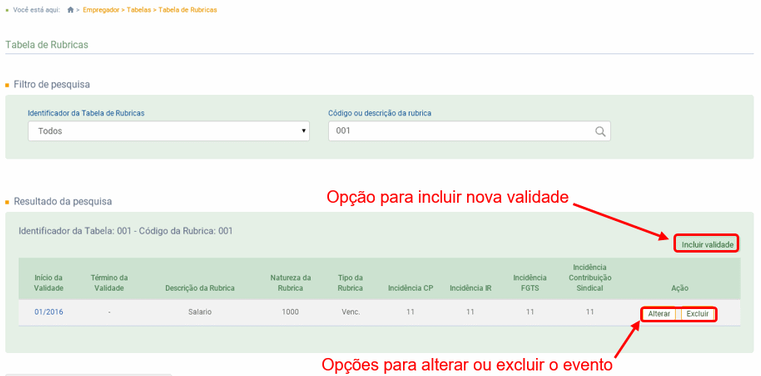Select the Descrição da Rubrica column header
This screenshot has height=376, width=761.
[200, 288]
